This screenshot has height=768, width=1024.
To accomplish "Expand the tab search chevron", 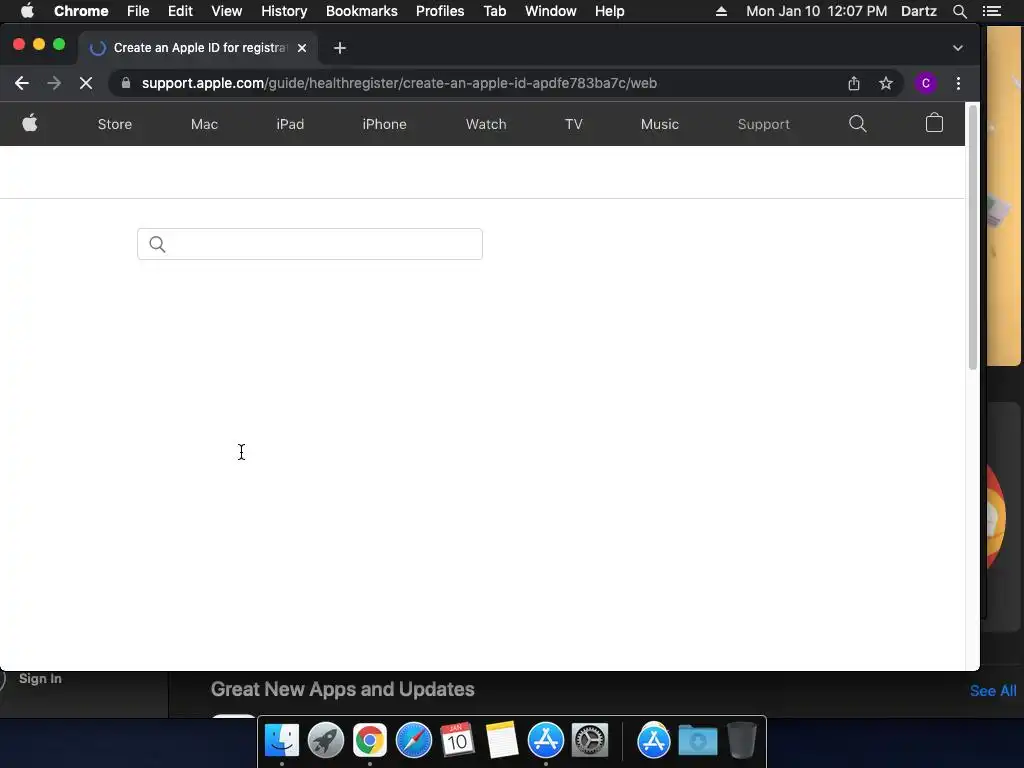I will pyautogui.click(x=957, y=48).
